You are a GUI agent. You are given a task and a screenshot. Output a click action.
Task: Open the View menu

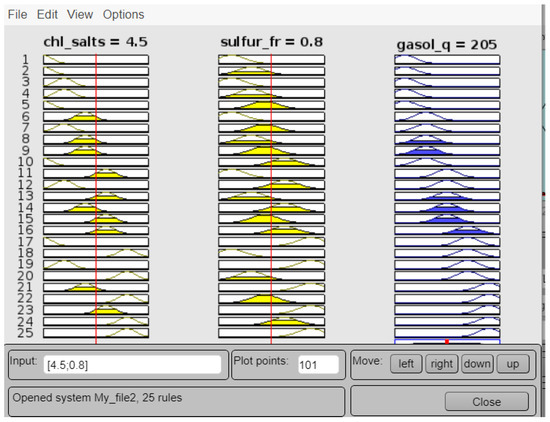(x=80, y=15)
